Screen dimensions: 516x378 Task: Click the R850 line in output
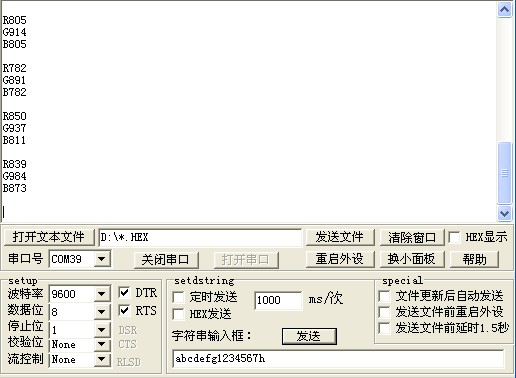click(x=14, y=116)
